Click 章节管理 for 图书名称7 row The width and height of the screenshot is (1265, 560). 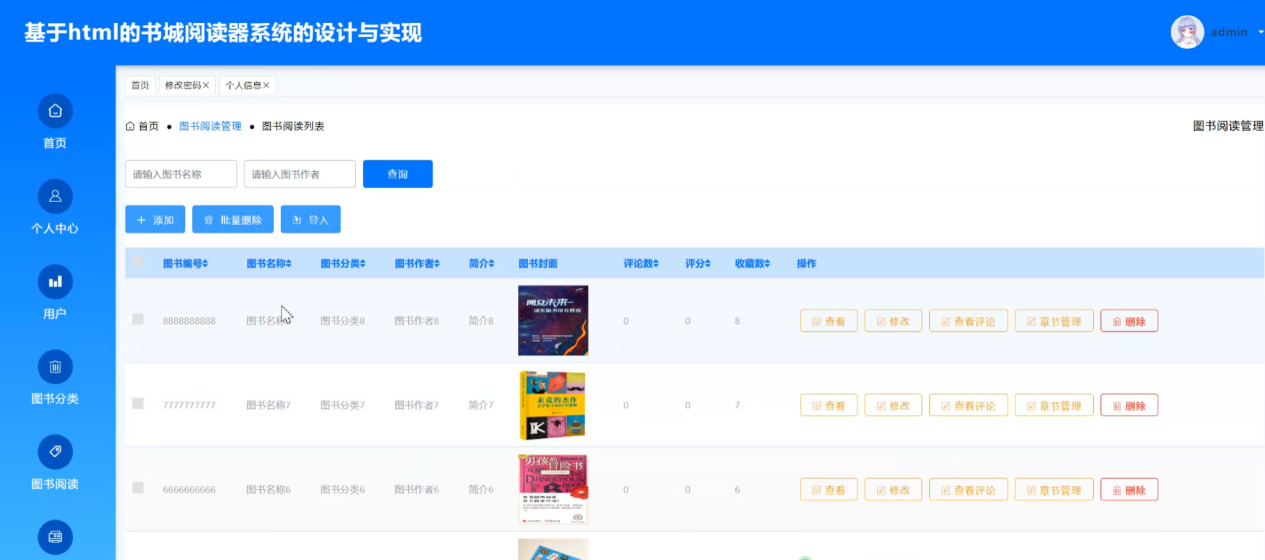tap(1054, 405)
